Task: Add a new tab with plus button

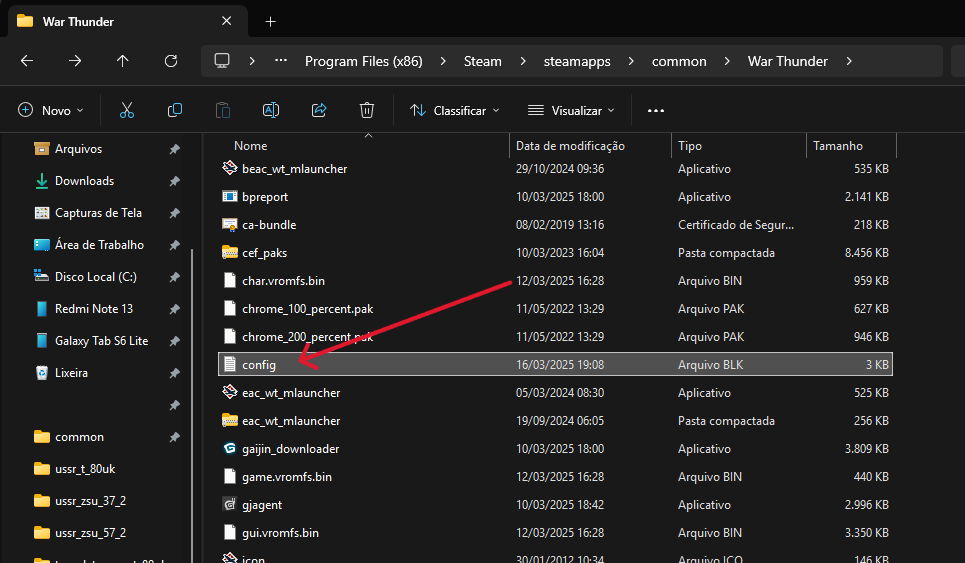Action: (270, 21)
